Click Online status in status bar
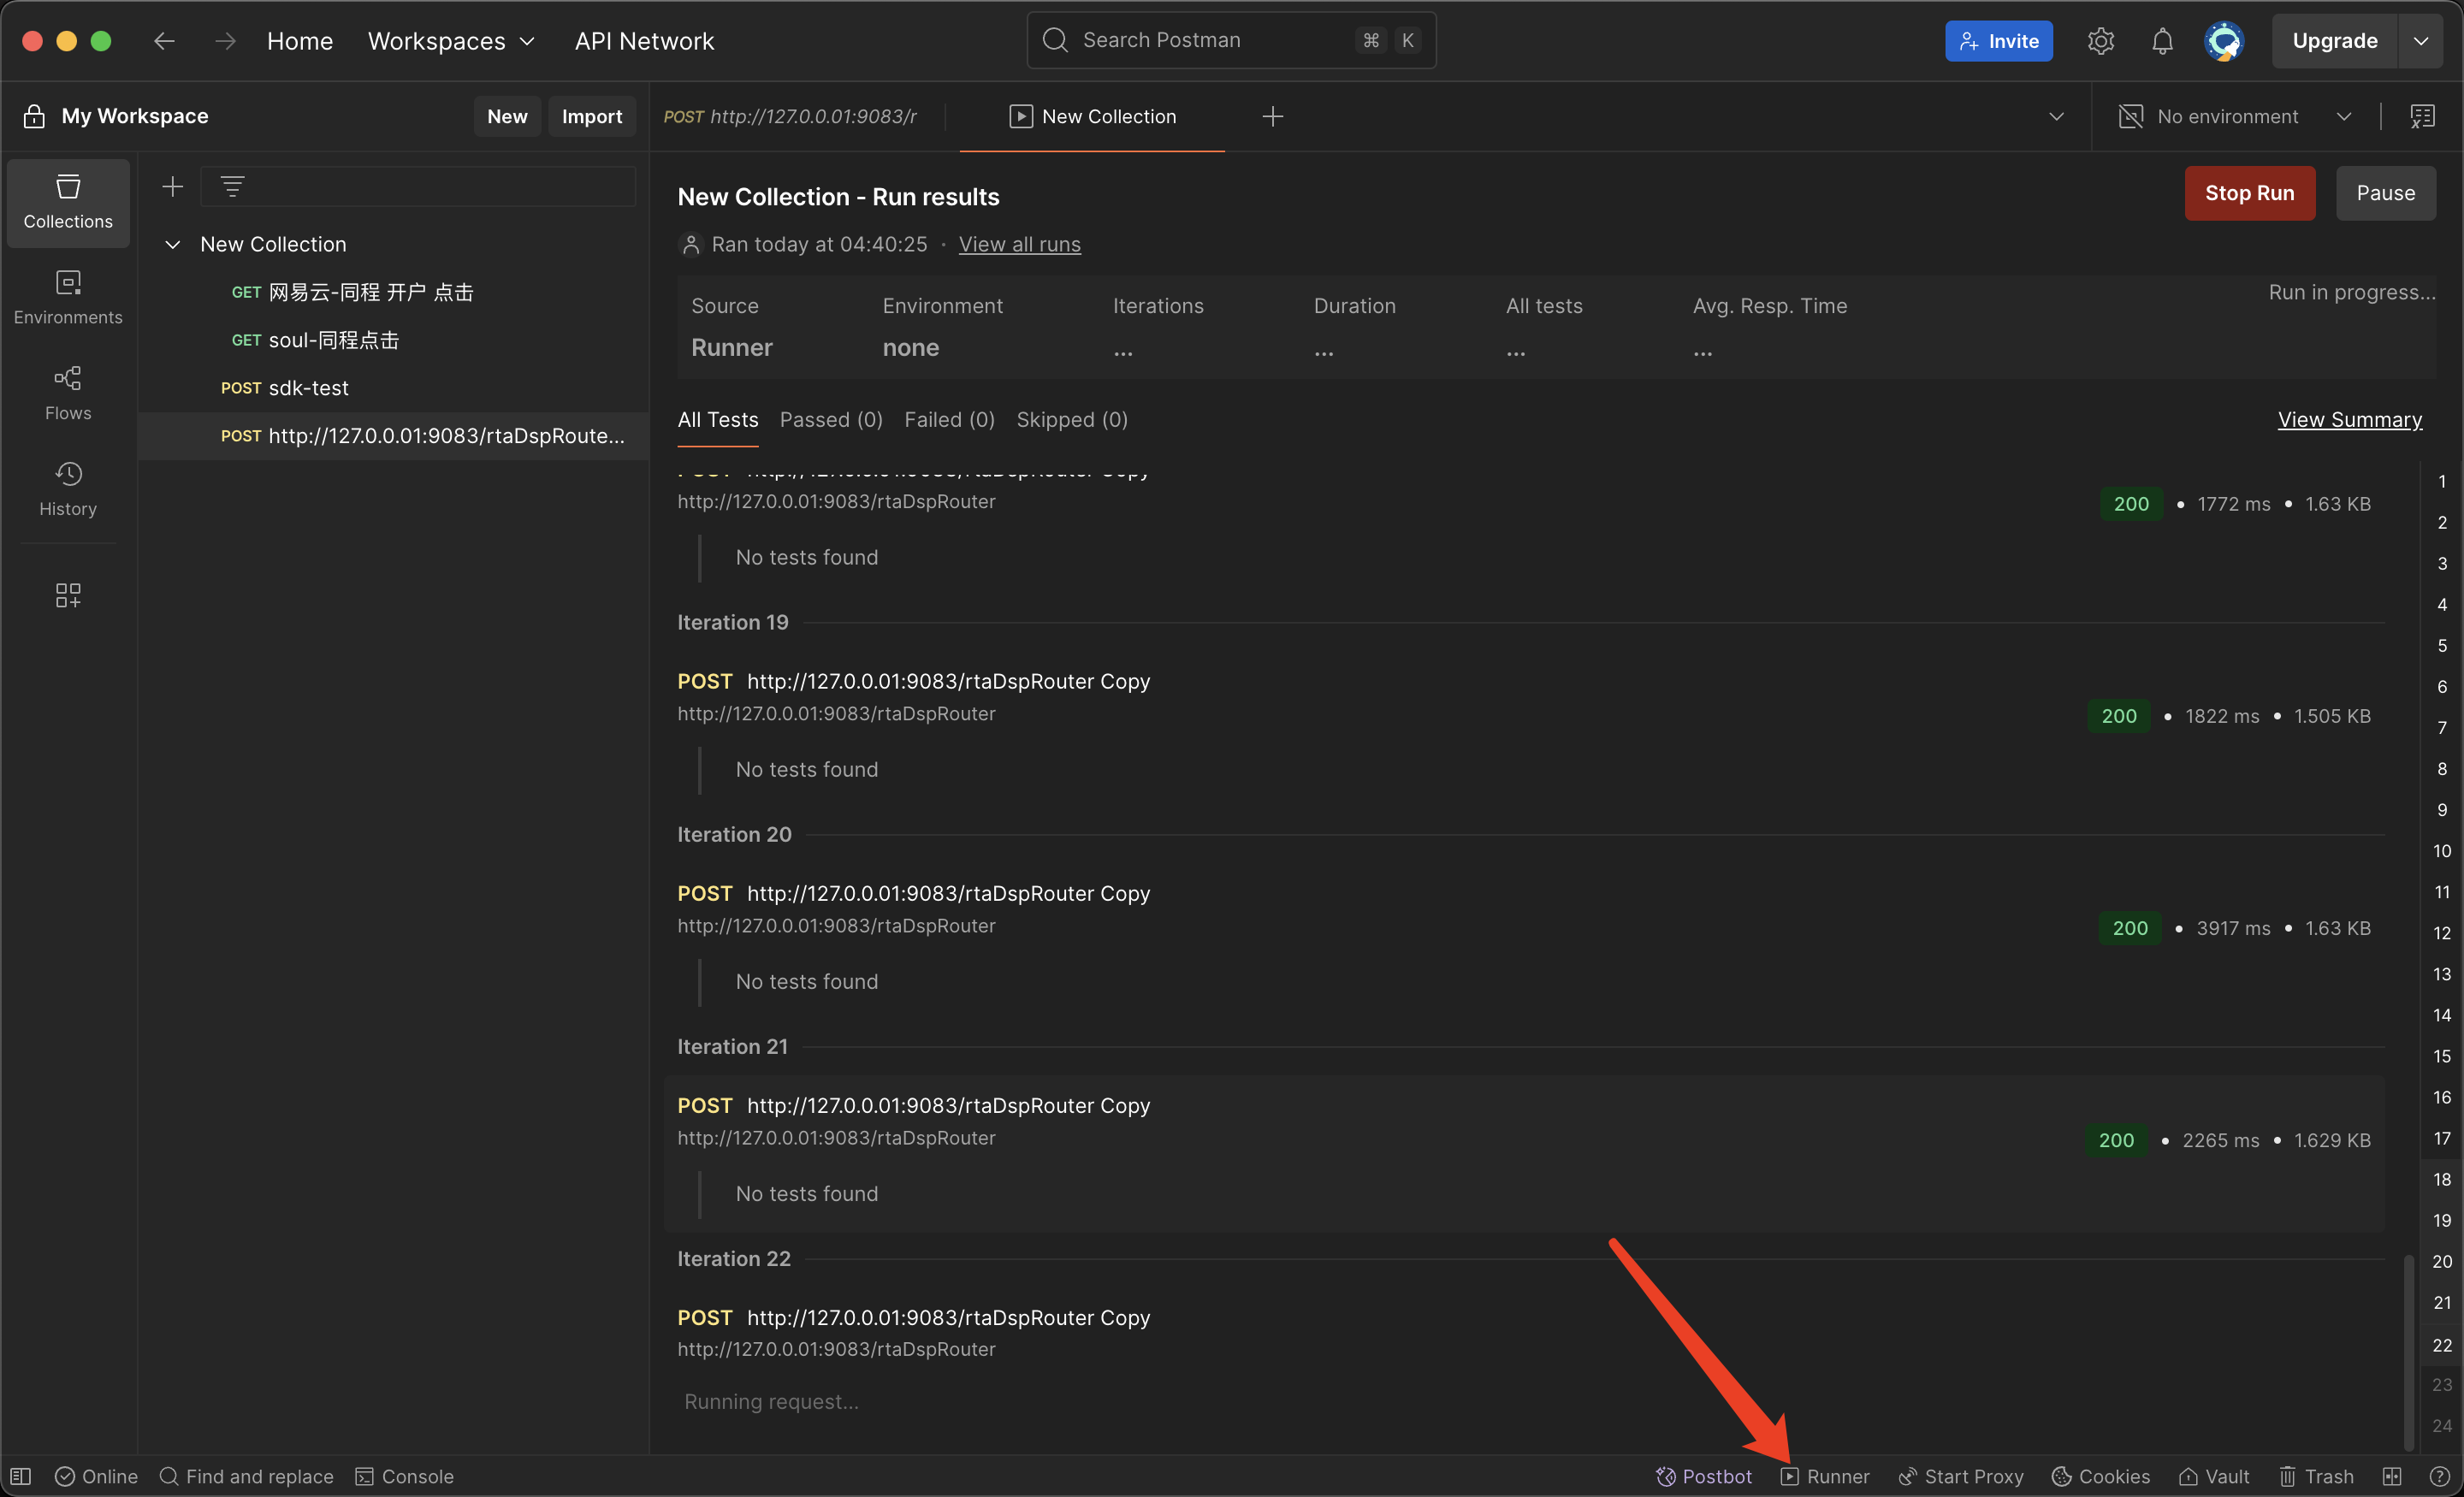This screenshot has height=1497, width=2464. coord(96,1476)
